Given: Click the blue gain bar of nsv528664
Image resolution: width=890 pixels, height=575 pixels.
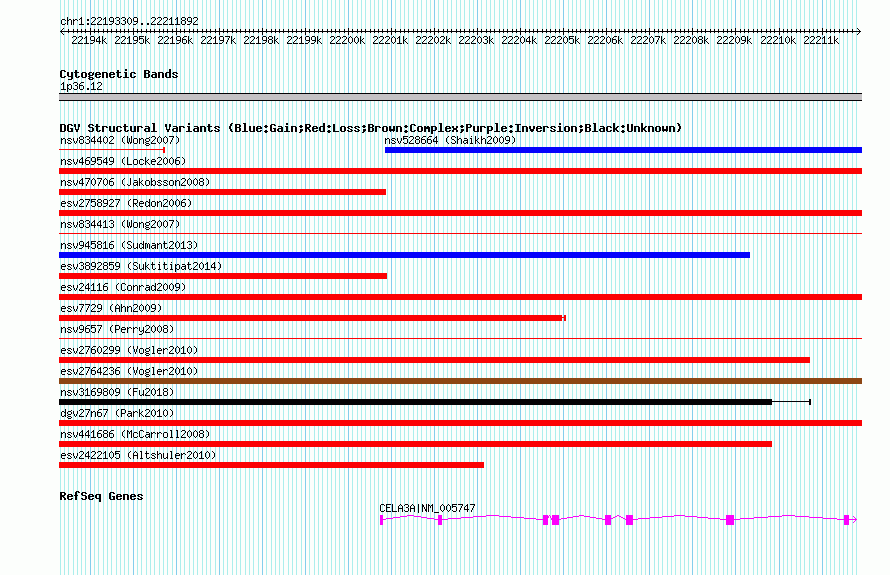Looking at the screenshot, I should tap(623, 150).
